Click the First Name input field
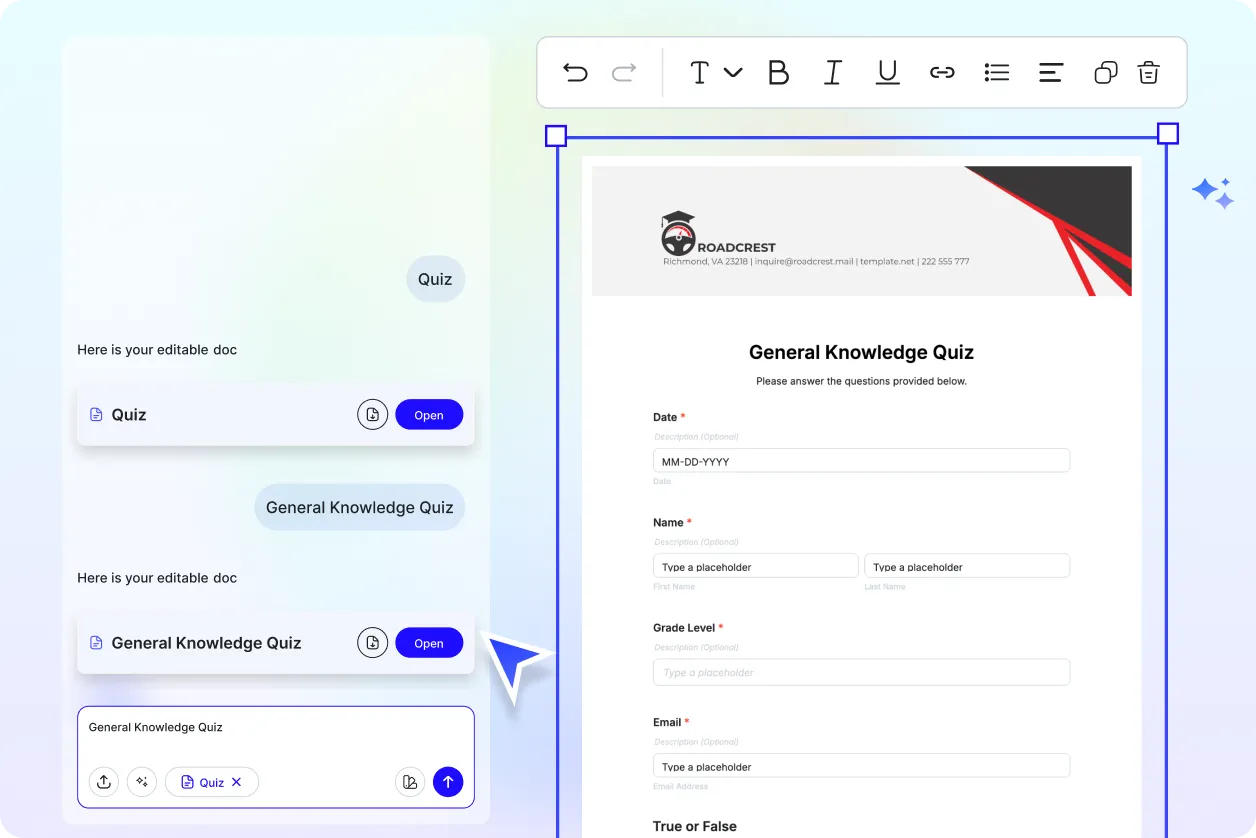Viewport: 1256px width, 838px height. pyautogui.click(x=755, y=566)
